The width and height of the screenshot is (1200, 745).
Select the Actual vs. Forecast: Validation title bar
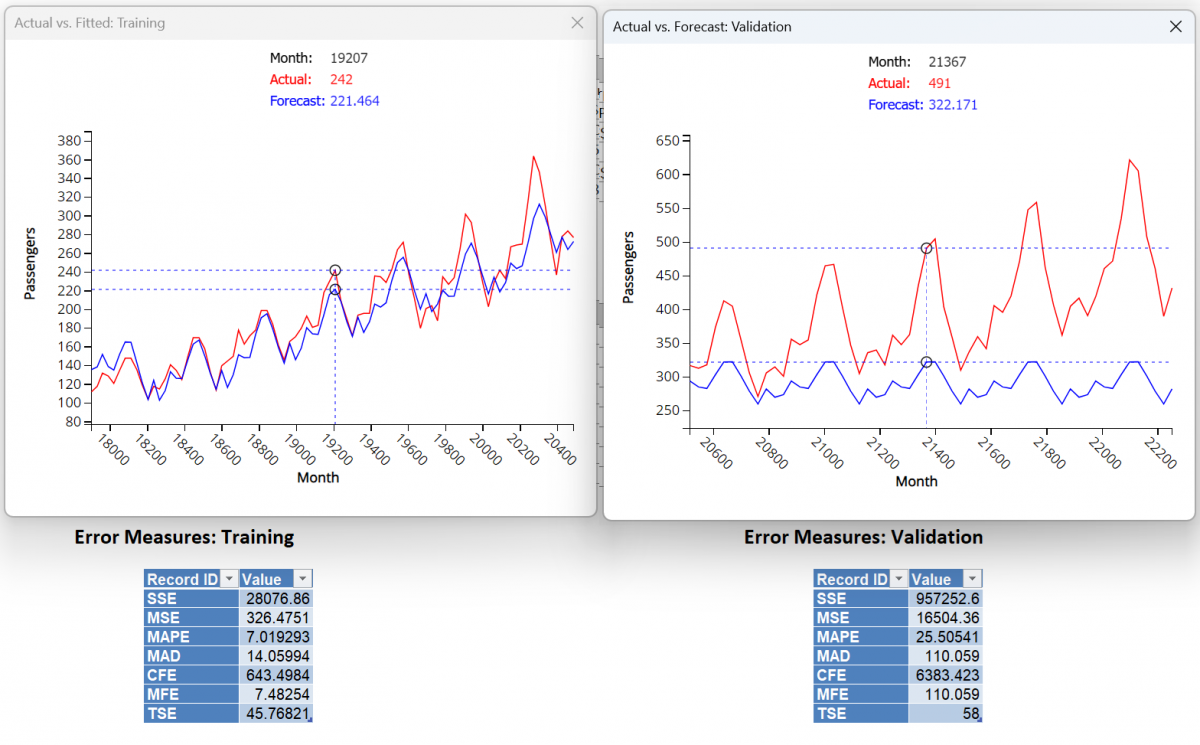pos(700,27)
